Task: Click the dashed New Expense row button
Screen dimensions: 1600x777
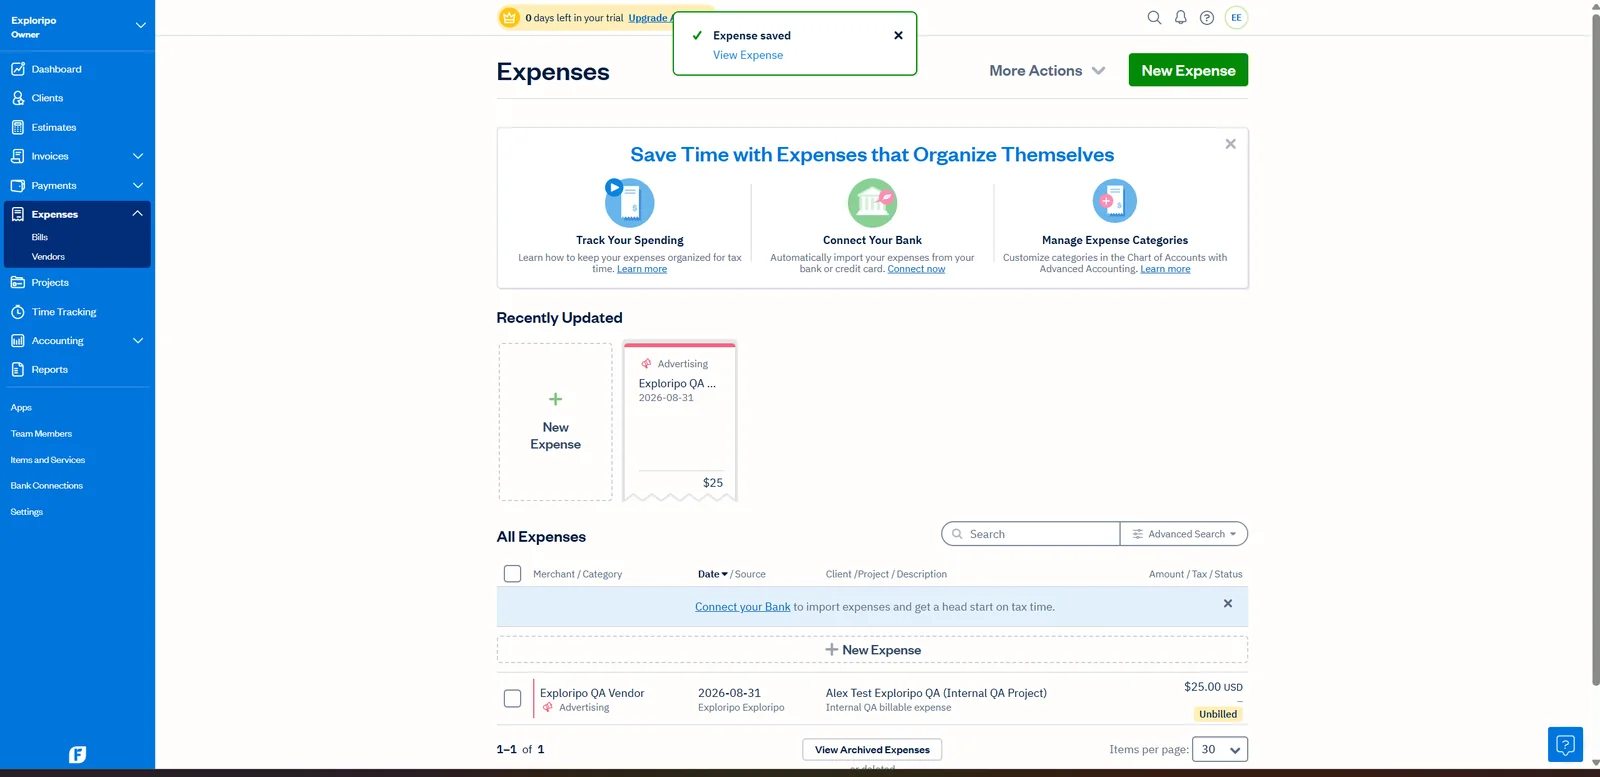Action: point(872,650)
